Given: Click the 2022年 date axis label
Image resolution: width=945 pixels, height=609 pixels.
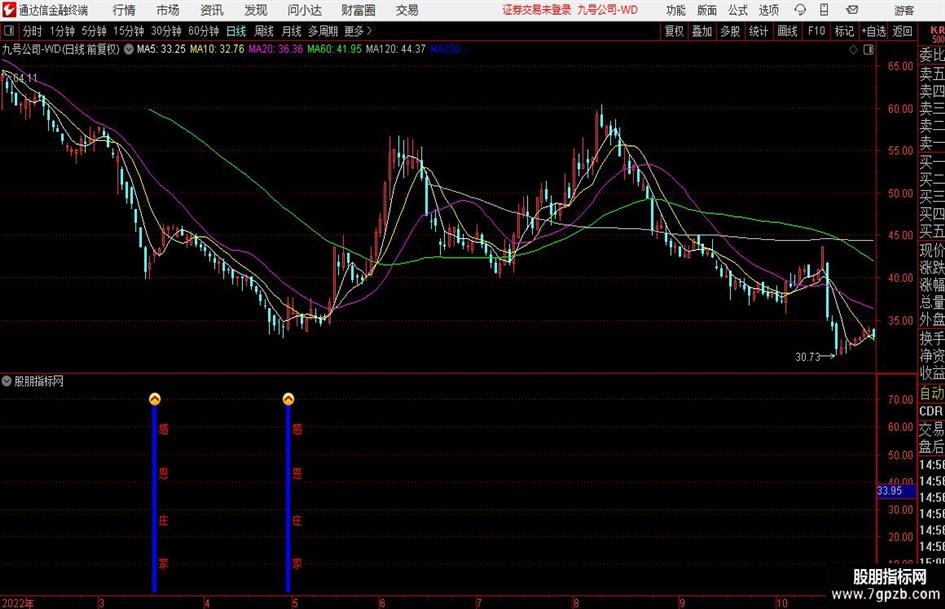Looking at the screenshot, I should pos(17,602).
